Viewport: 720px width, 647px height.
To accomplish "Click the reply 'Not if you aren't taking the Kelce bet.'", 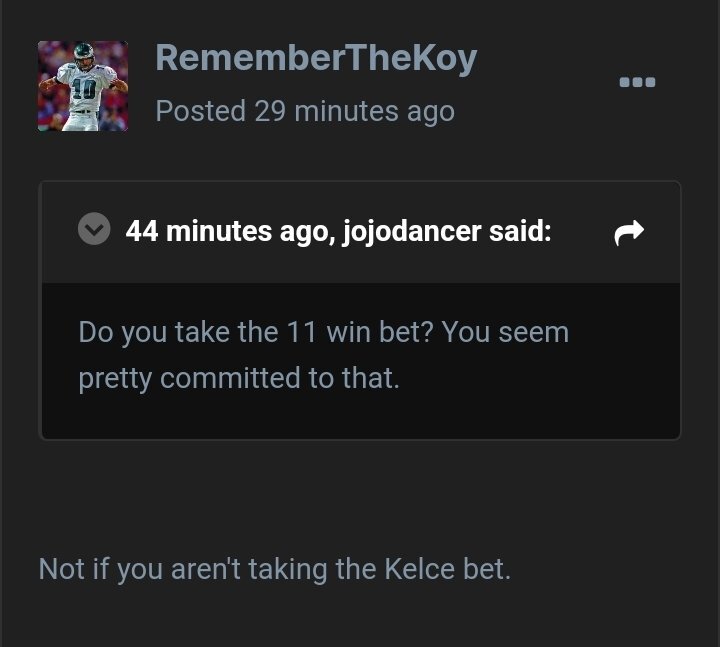I will [x=275, y=569].
